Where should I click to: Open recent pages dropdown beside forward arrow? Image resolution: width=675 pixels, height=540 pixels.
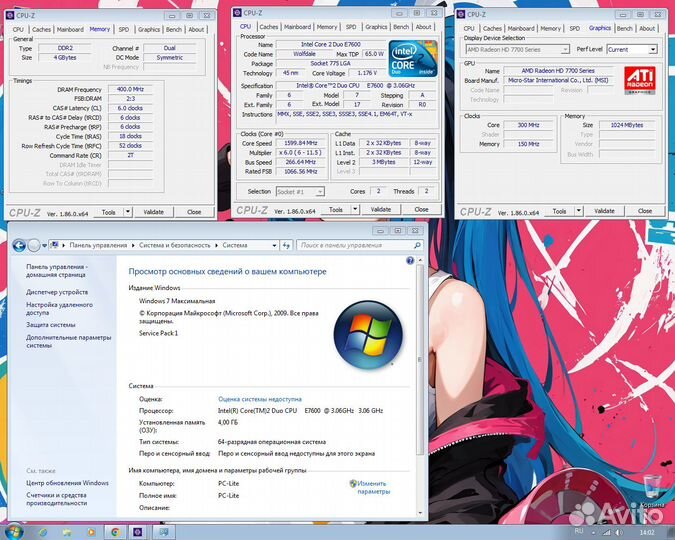point(44,246)
